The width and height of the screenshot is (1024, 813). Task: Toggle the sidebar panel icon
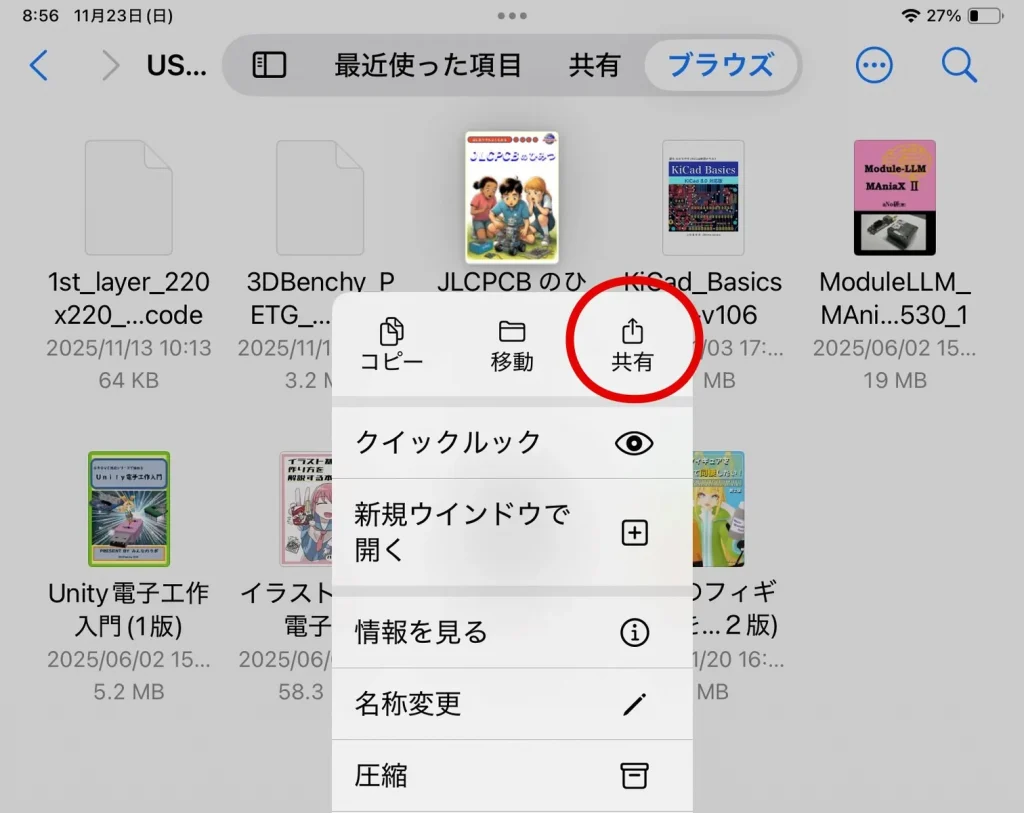269,66
